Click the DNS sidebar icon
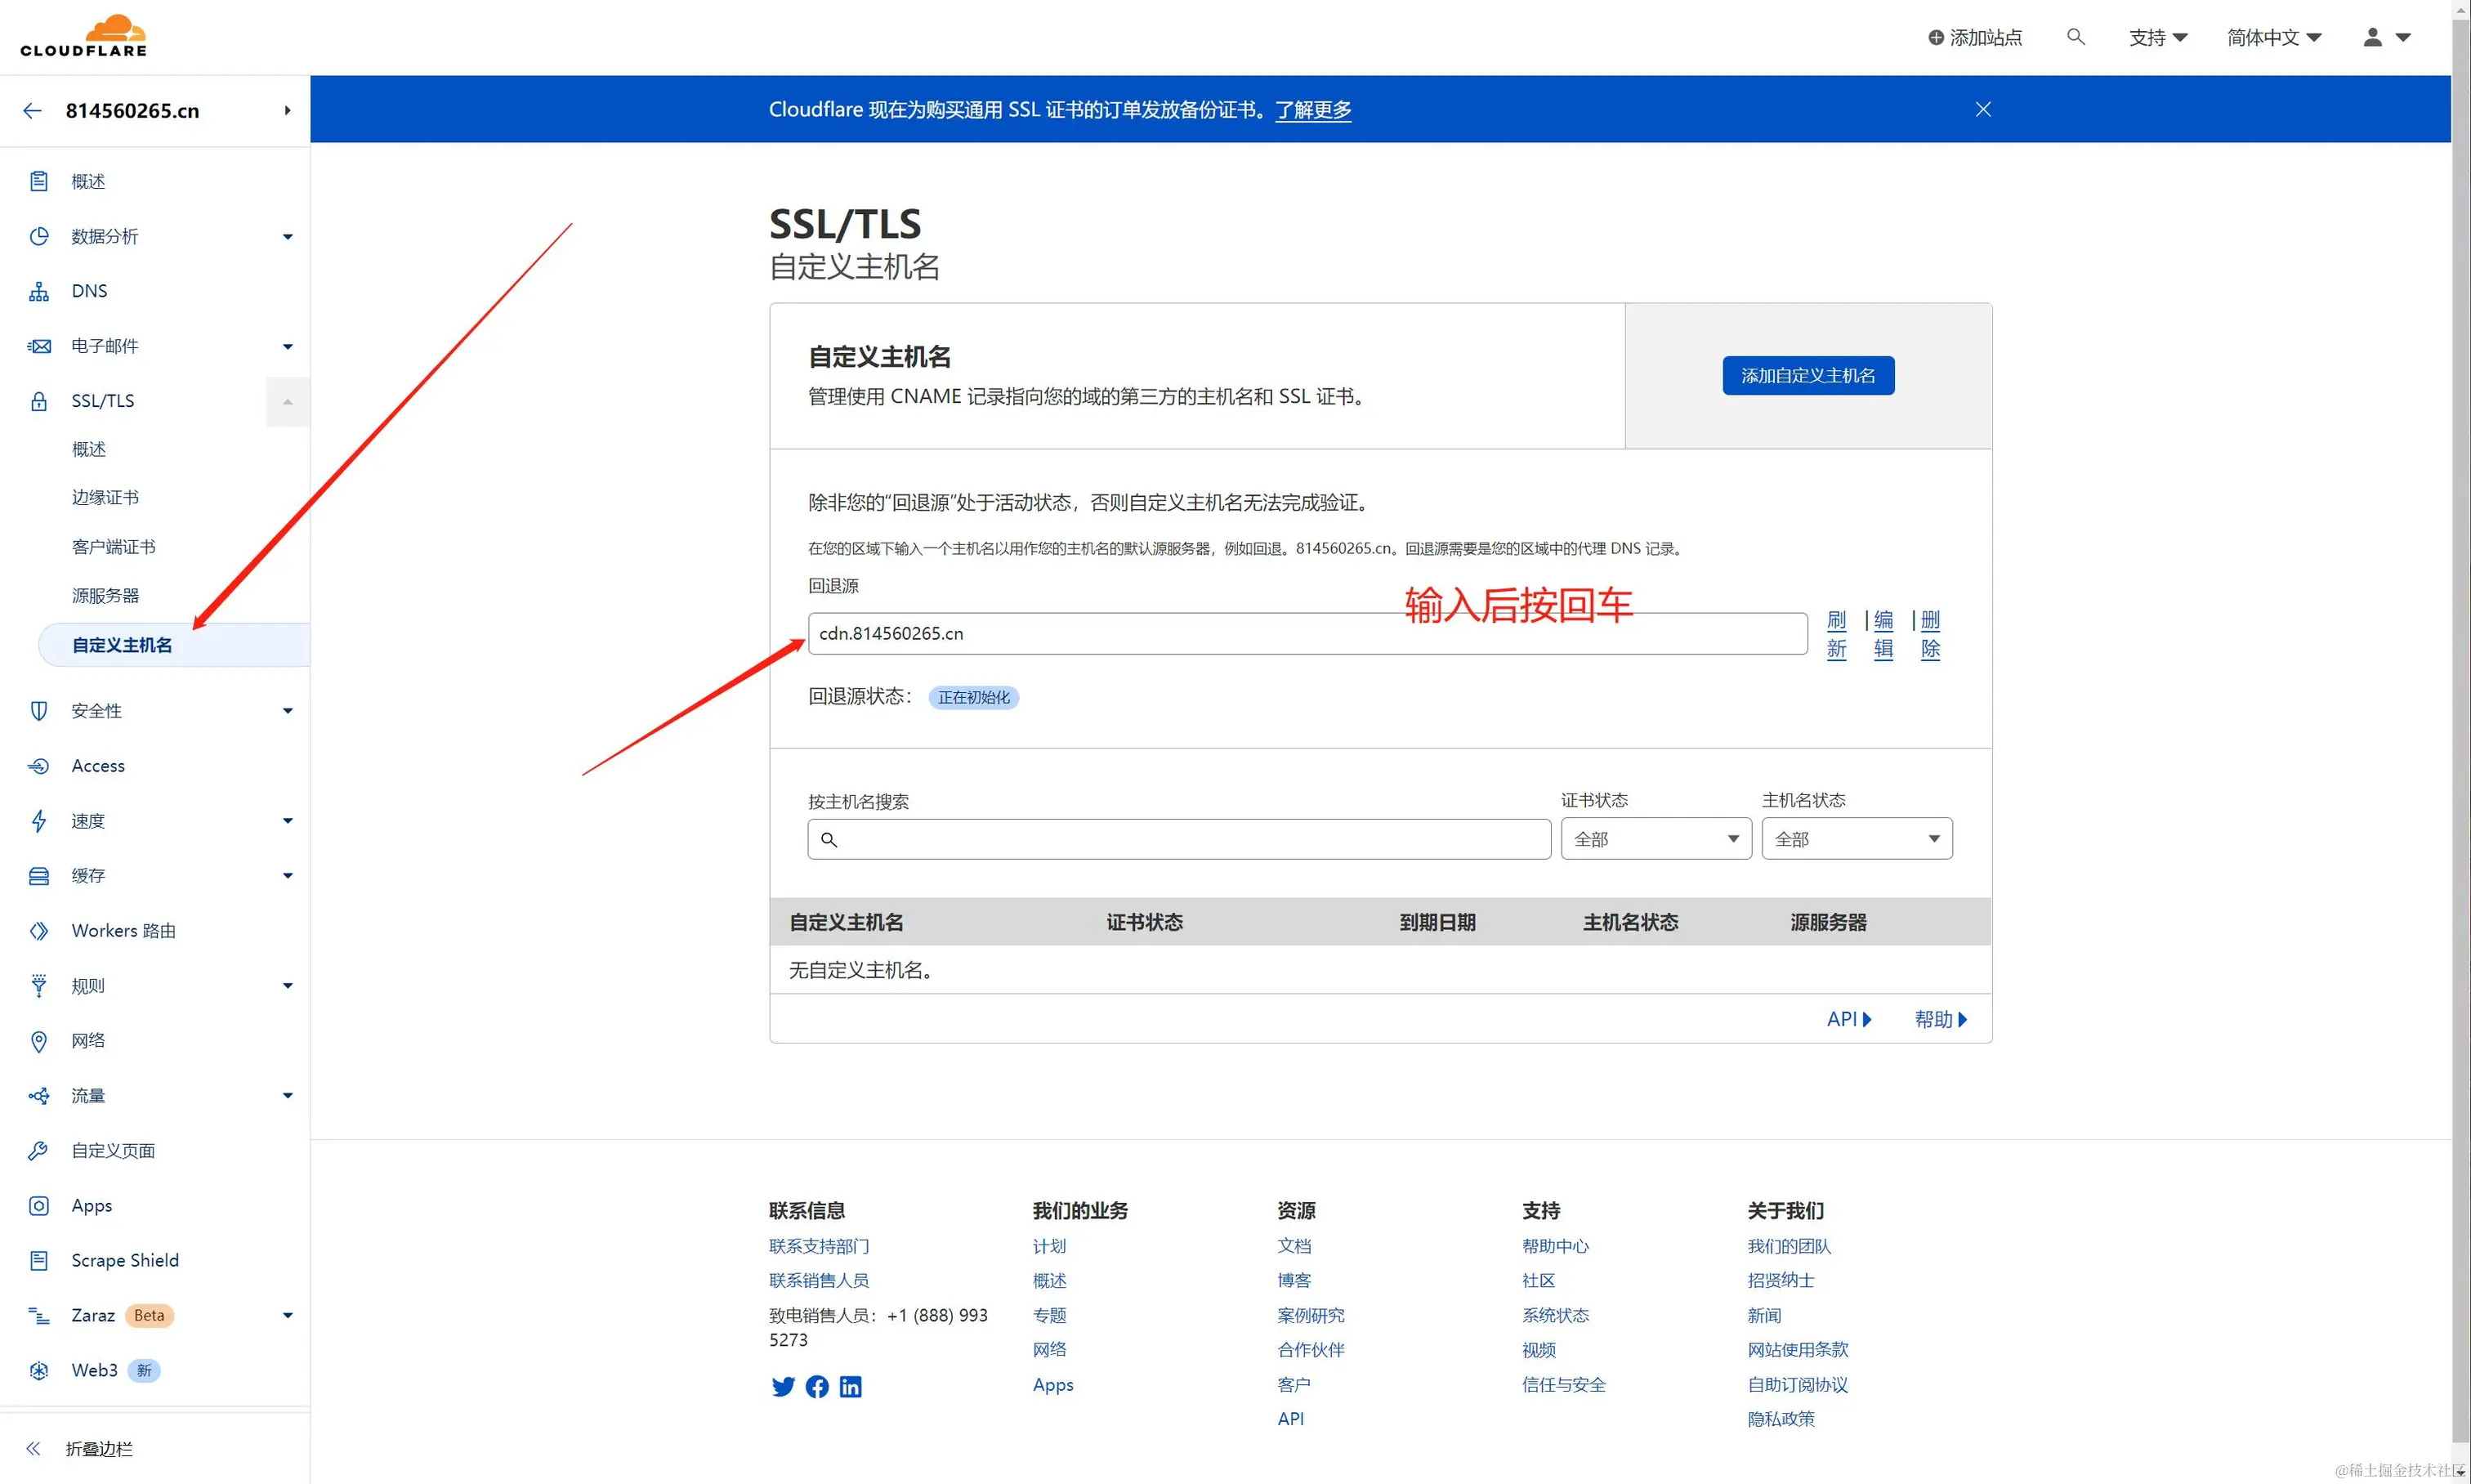The width and height of the screenshot is (2471, 1484). (x=39, y=291)
